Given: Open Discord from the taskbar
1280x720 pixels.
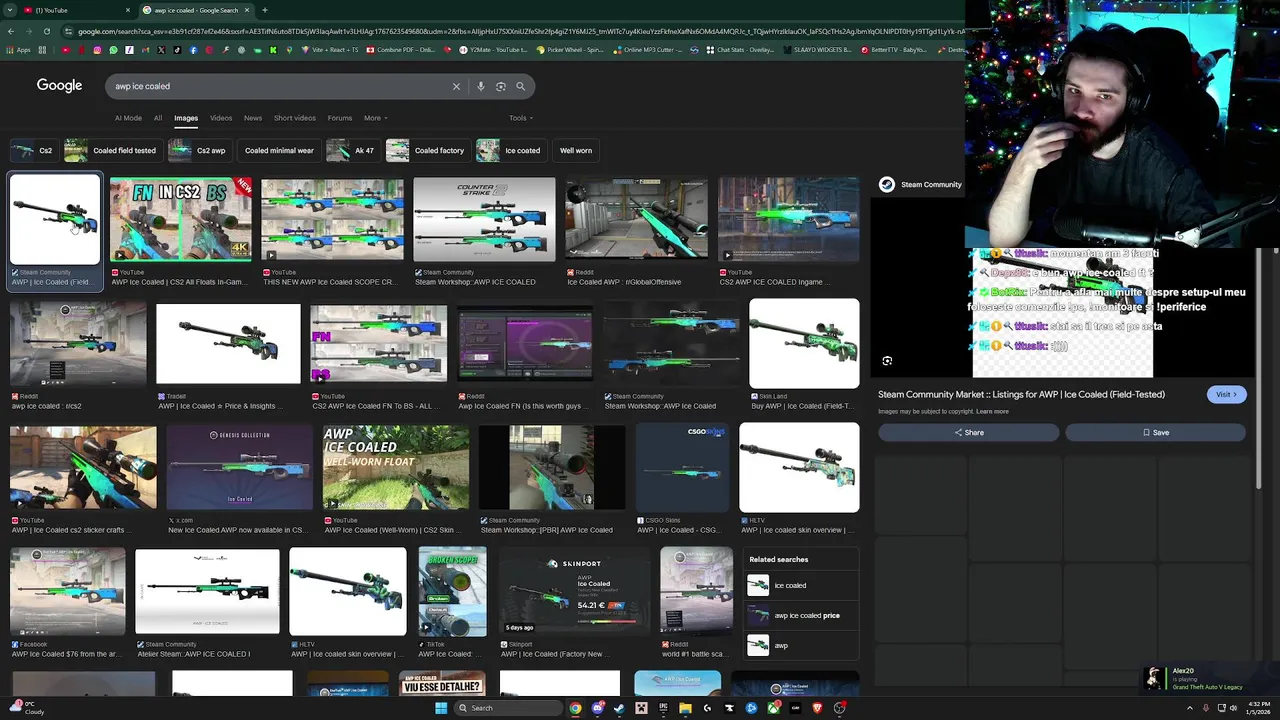Looking at the screenshot, I should coord(597,708).
